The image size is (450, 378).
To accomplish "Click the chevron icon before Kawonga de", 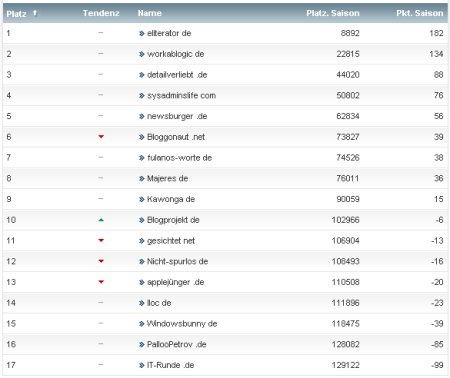I will 142,199.
